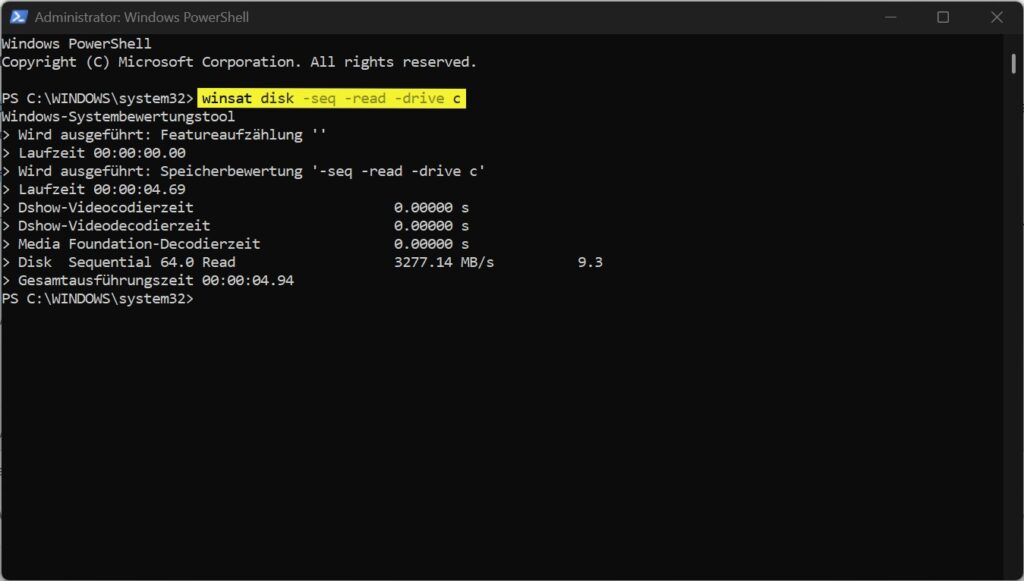
Task: Click 'Media Foundation-Decodierzeit' label
Action: (x=139, y=244)
